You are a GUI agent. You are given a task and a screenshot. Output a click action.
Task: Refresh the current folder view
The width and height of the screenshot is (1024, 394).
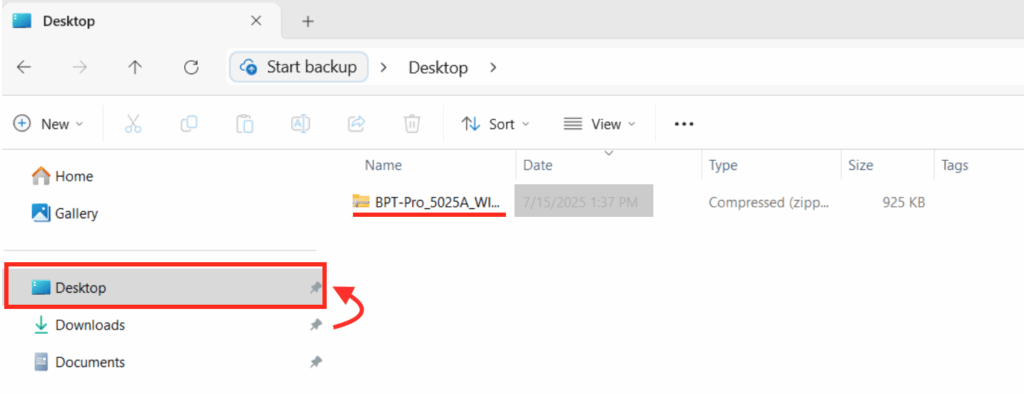191,67
